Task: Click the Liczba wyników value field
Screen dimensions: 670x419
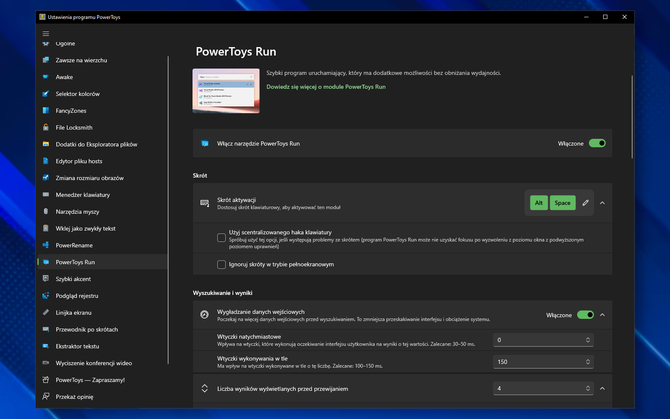Action: coord(543,388)
